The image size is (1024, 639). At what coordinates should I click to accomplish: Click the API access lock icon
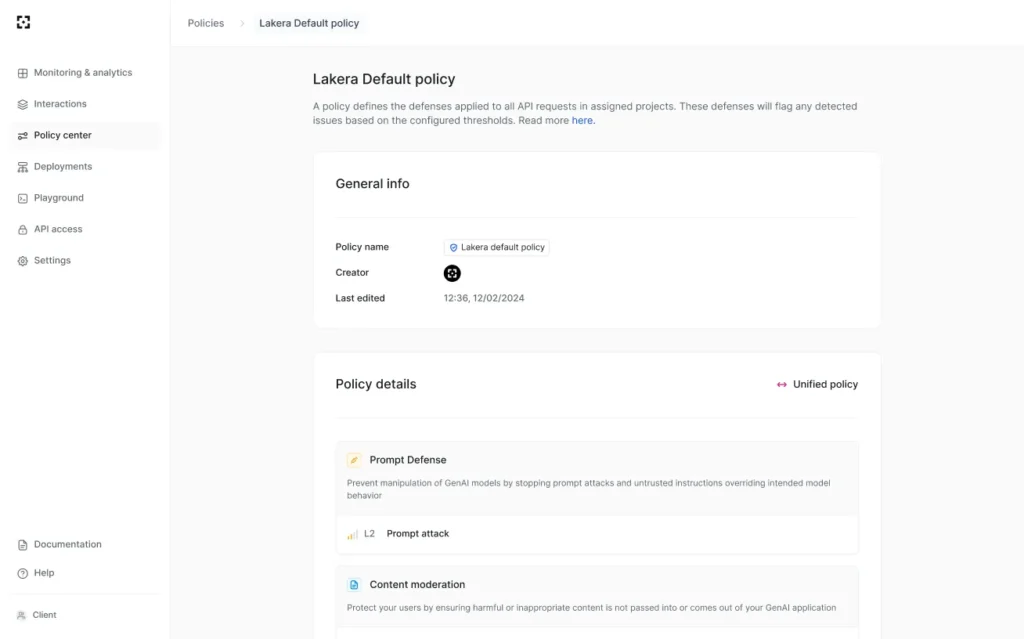click(x=23, y=230)
